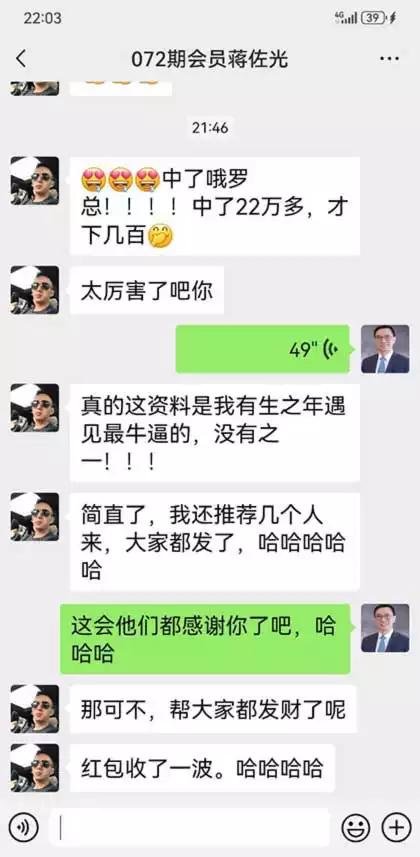This screenshot has width=420, height=857.
Task: Select the message 中了22万多，才下几百
Action: (215, 206)
